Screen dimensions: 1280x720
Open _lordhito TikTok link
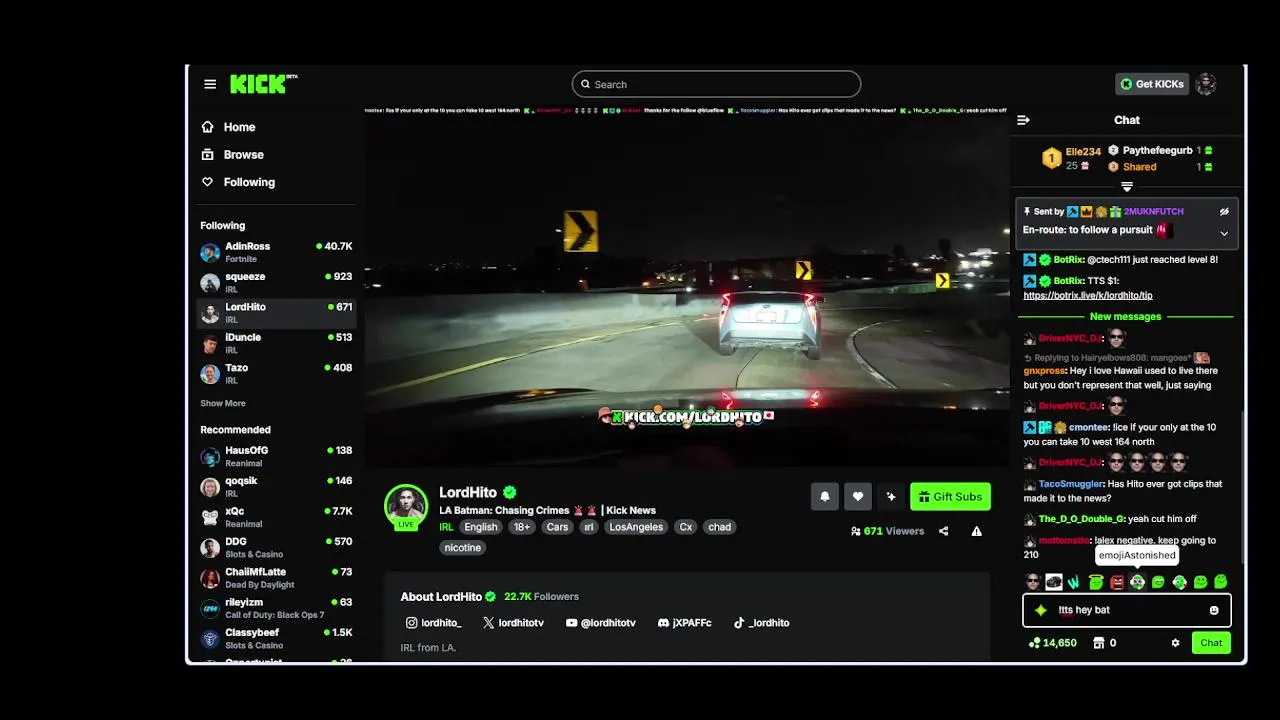(761, 623)
